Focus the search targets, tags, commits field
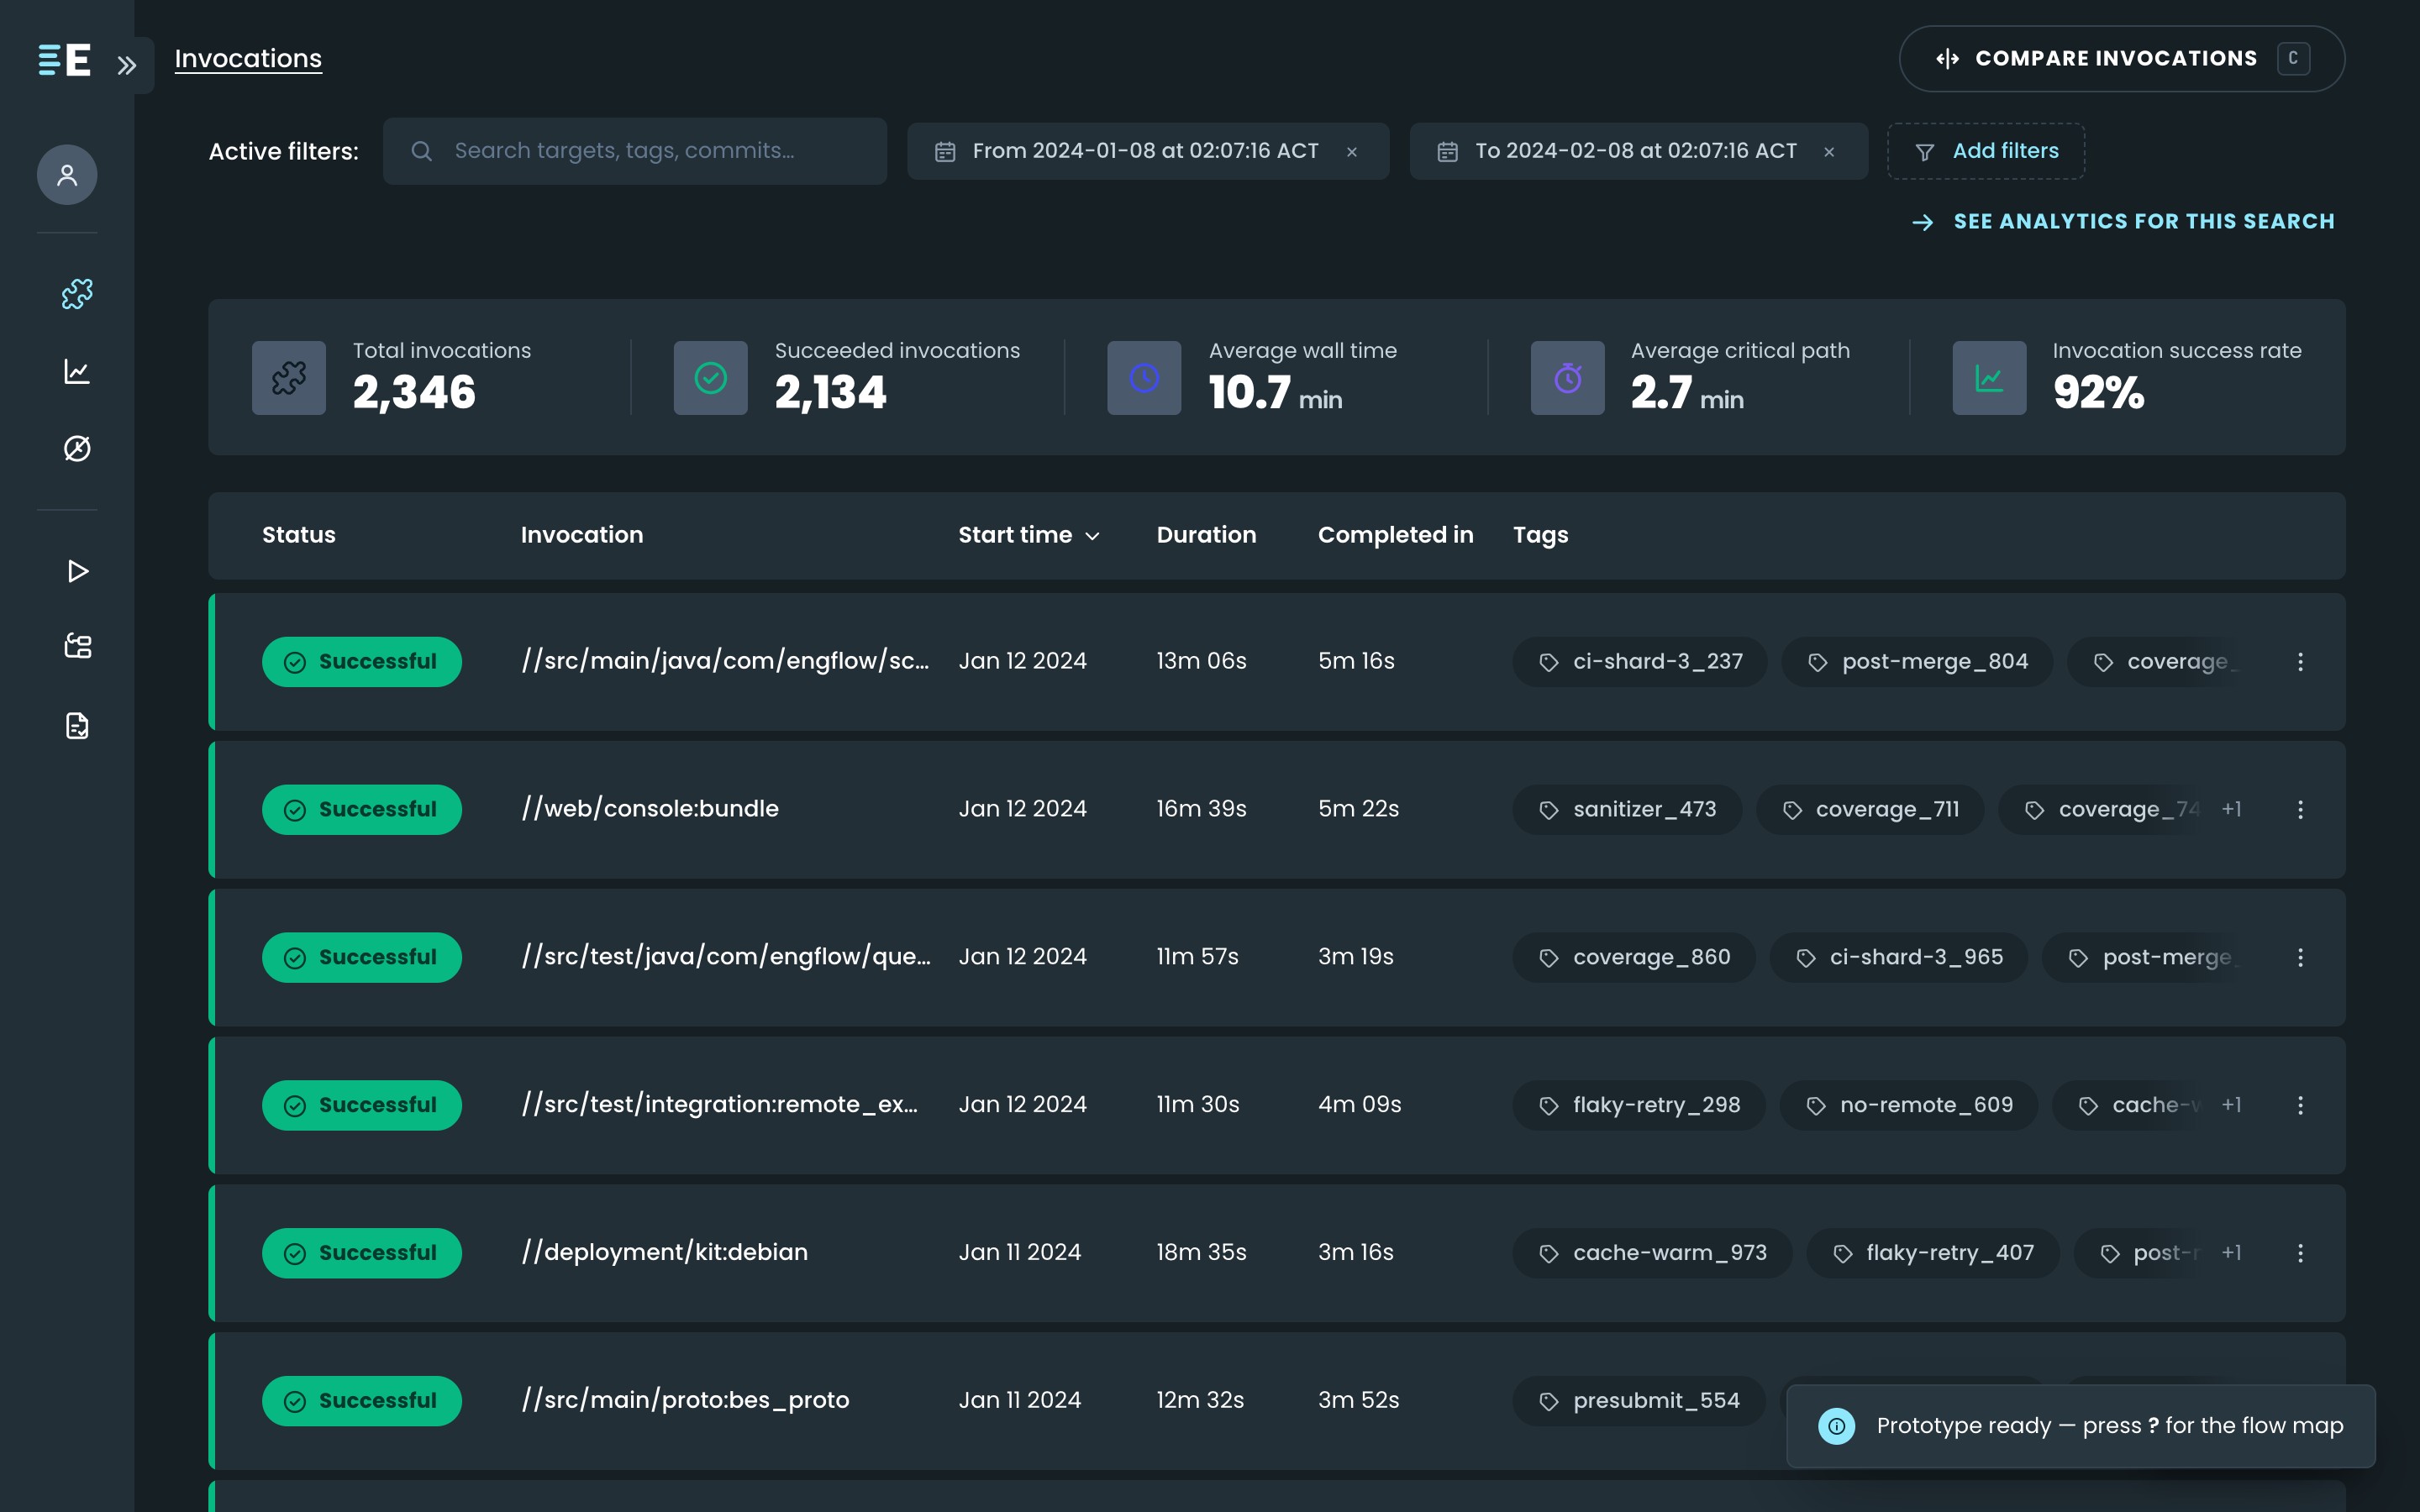This screenshot has height=1512, width=2420. click(634, 151)
